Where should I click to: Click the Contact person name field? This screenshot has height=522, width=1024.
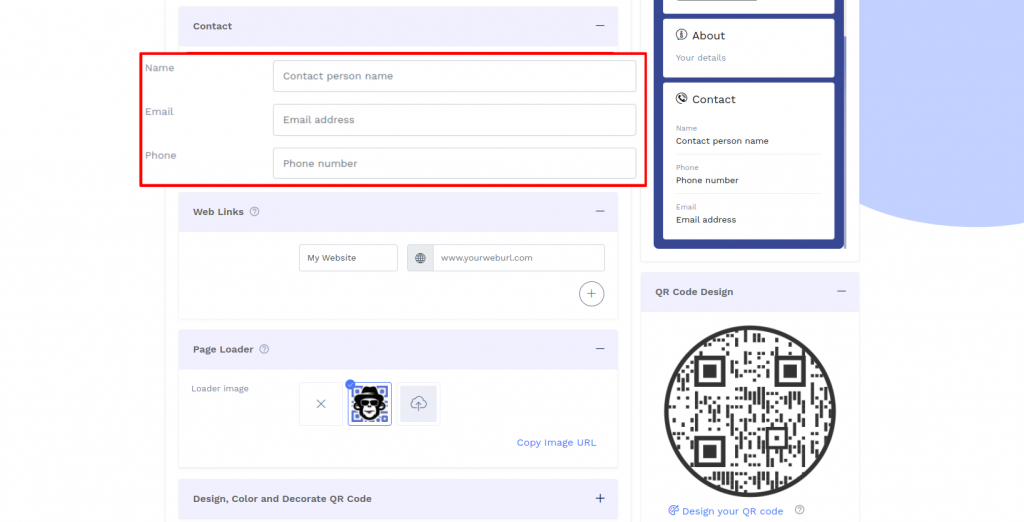454,76
